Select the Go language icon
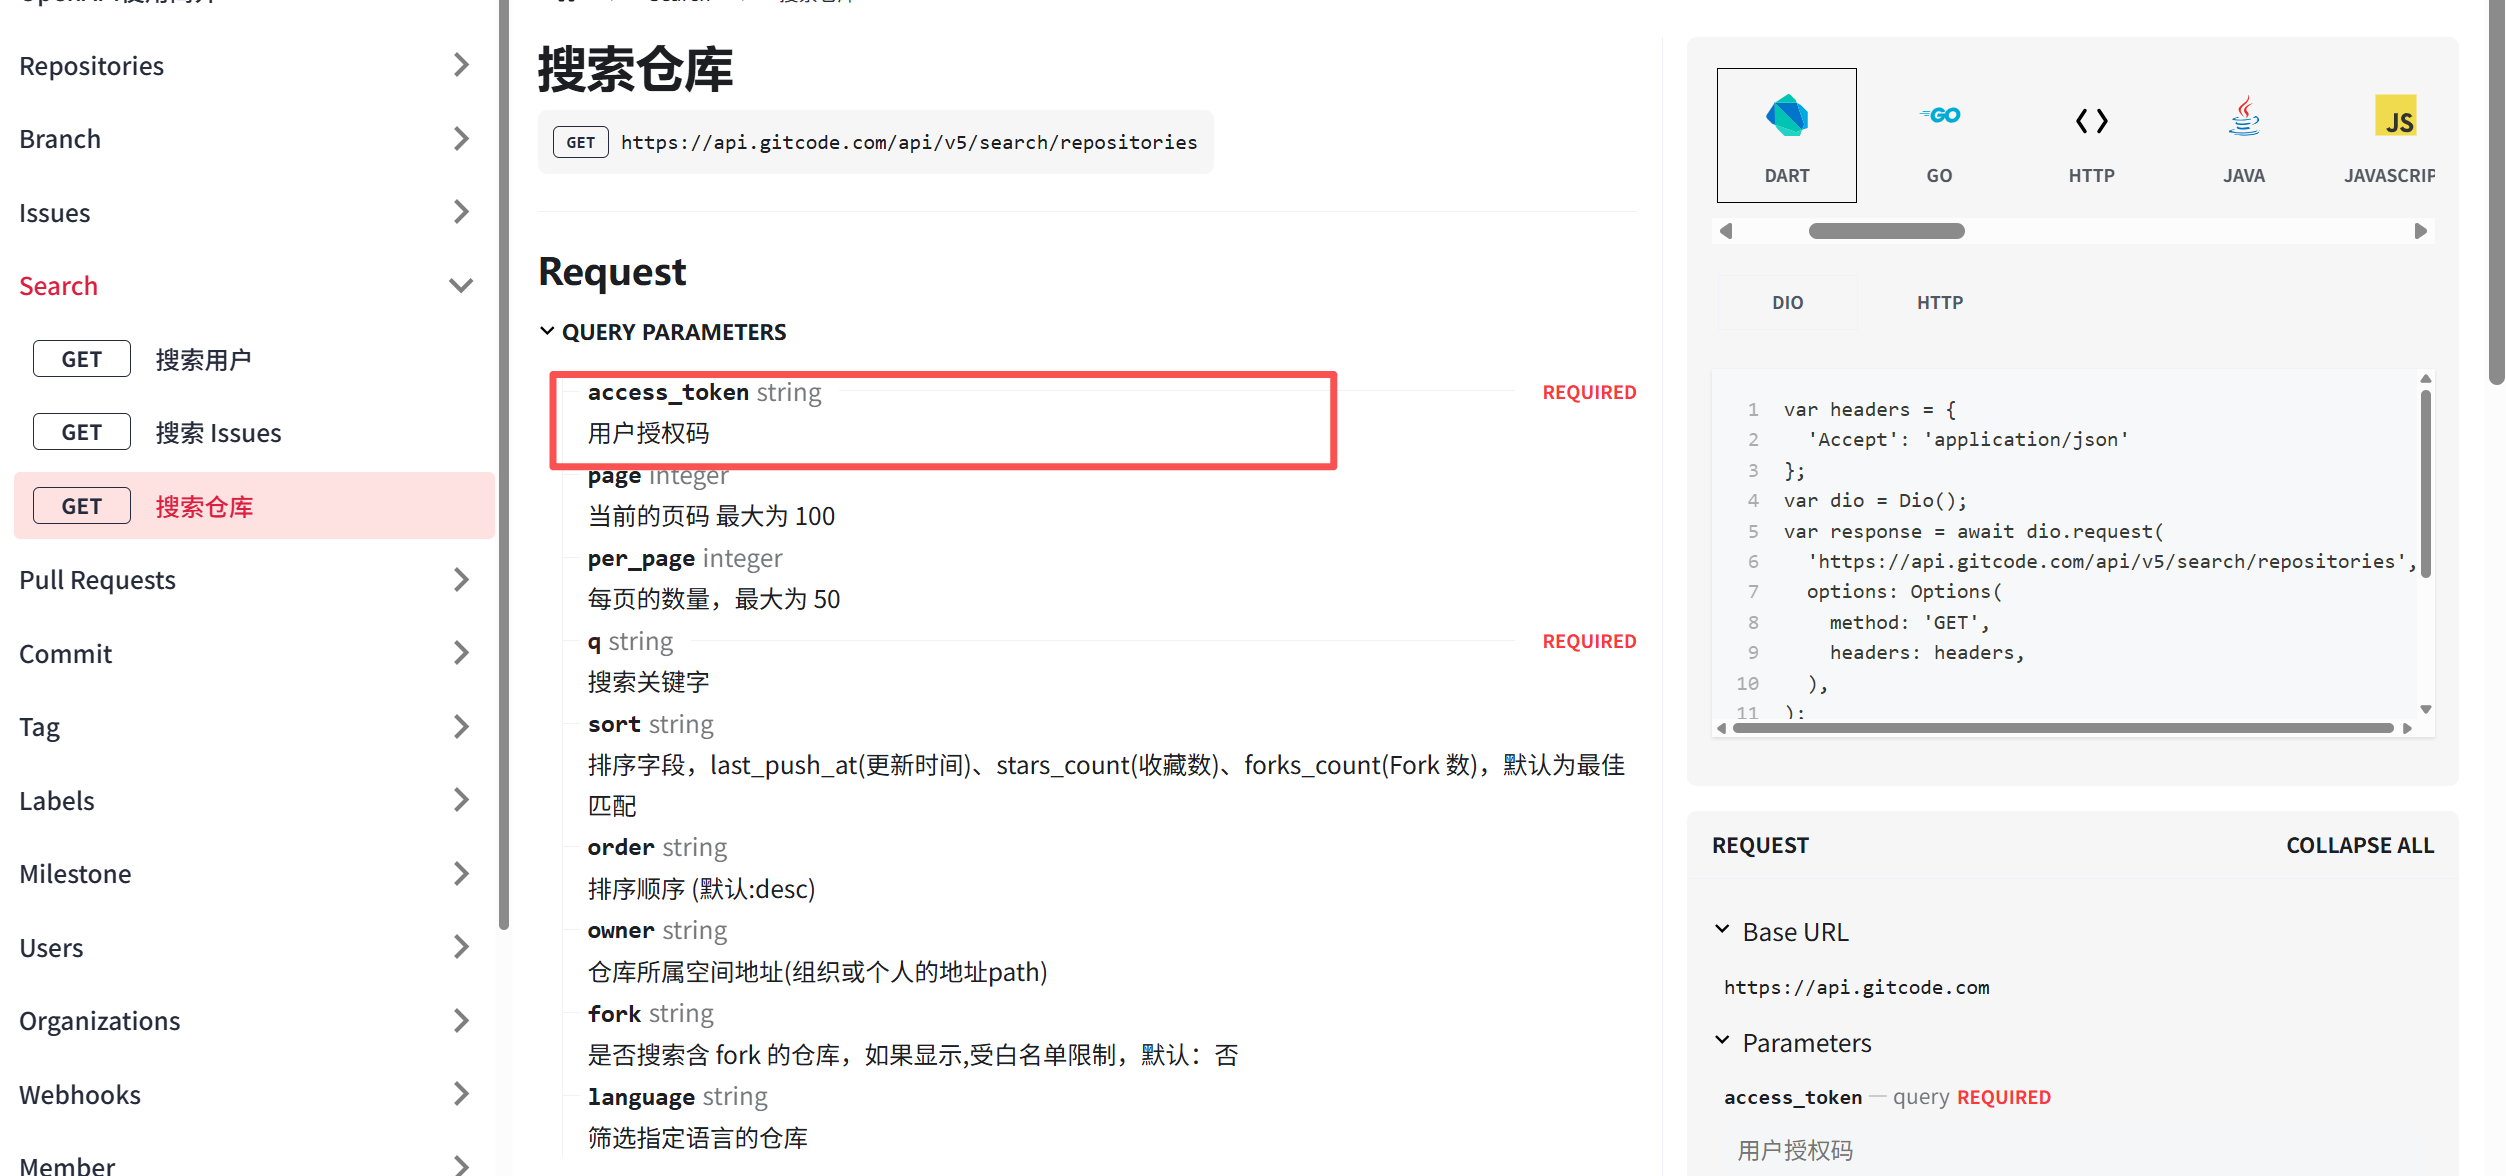 1939,117
